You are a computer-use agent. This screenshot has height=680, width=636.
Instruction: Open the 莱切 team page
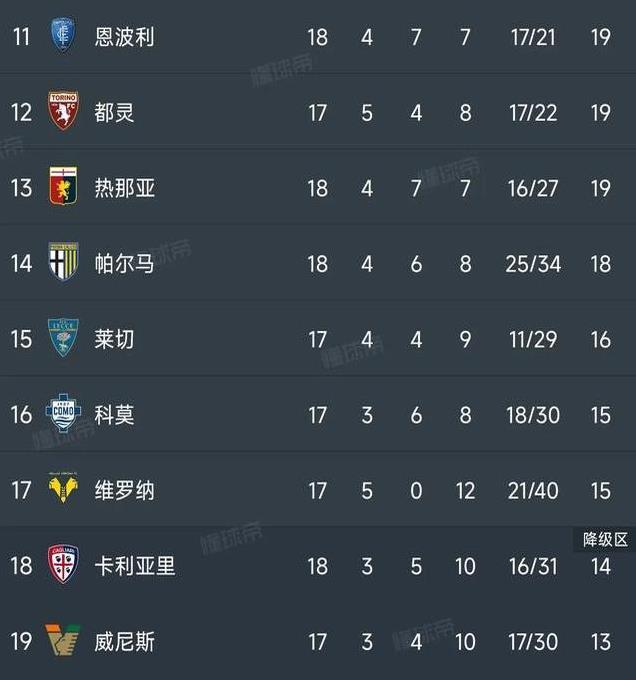point(114,339)
